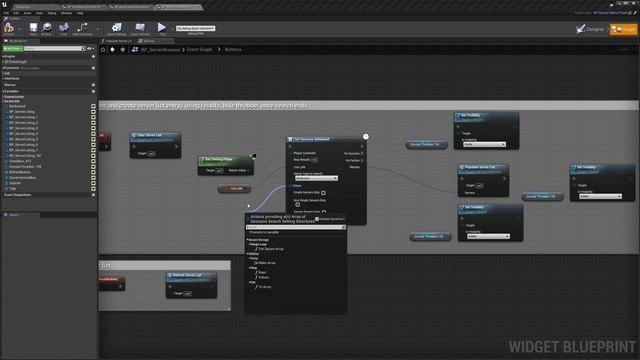Open the View menu
The width and height of the screenshot is (640, 360).
(x=39, y=13)
